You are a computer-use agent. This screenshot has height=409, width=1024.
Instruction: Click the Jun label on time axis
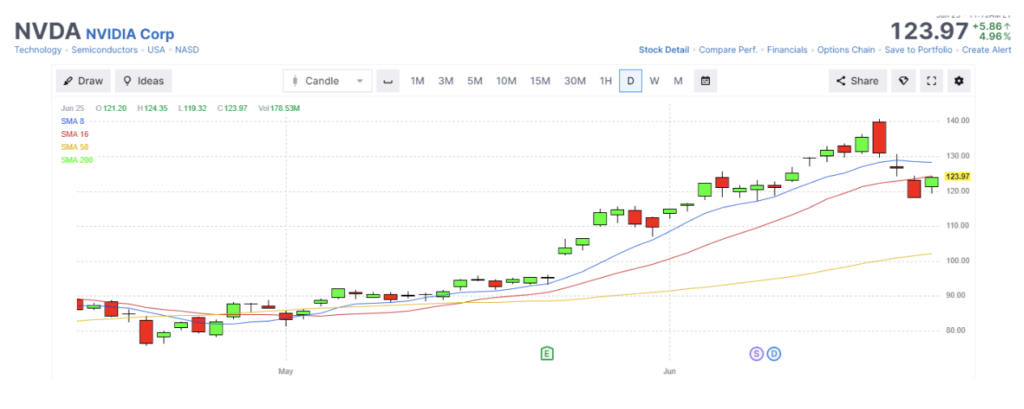669,371
